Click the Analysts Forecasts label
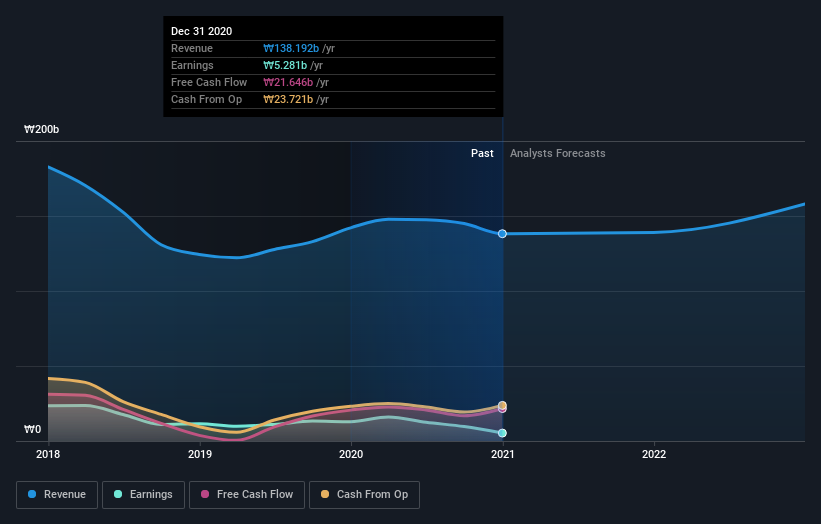The width and height of the screenshot is (821, 524). coord(558,153)
